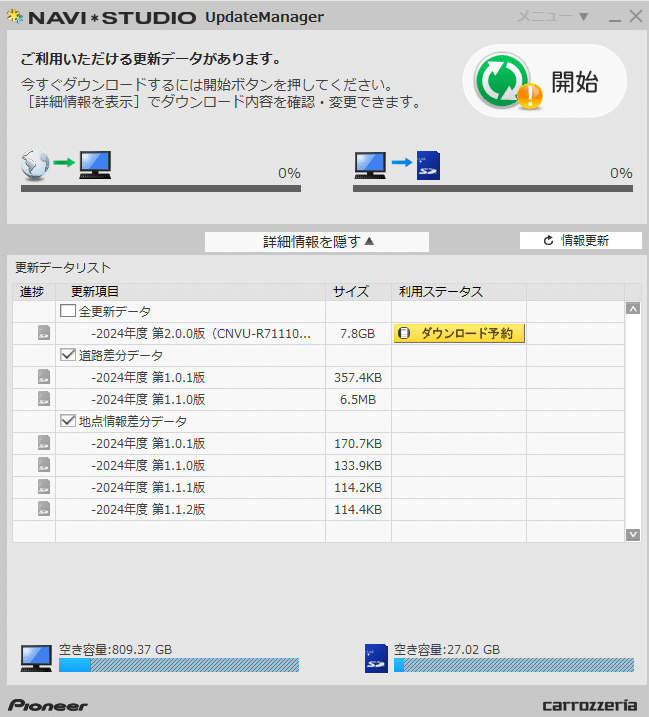Click SD card capacity bar 27.02 GB
The height and width of the screenshot is (717, 649).
[514, 665]
